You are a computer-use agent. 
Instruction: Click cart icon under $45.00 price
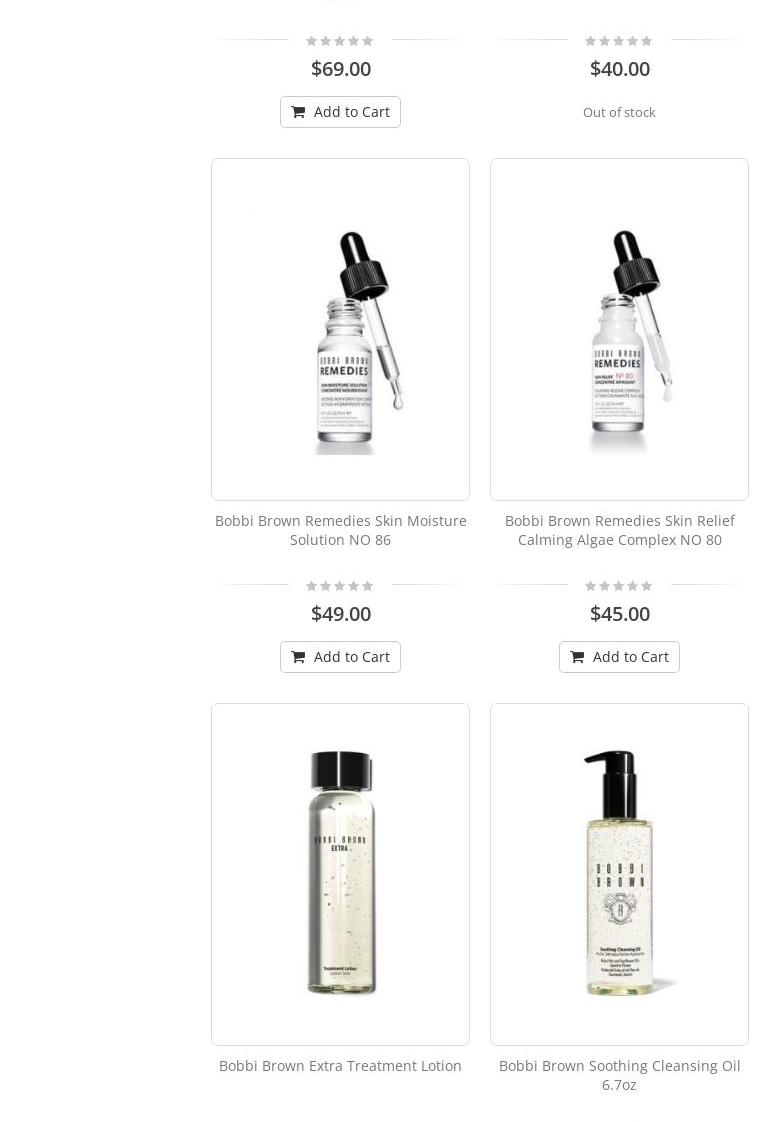[x=577, y=657]
